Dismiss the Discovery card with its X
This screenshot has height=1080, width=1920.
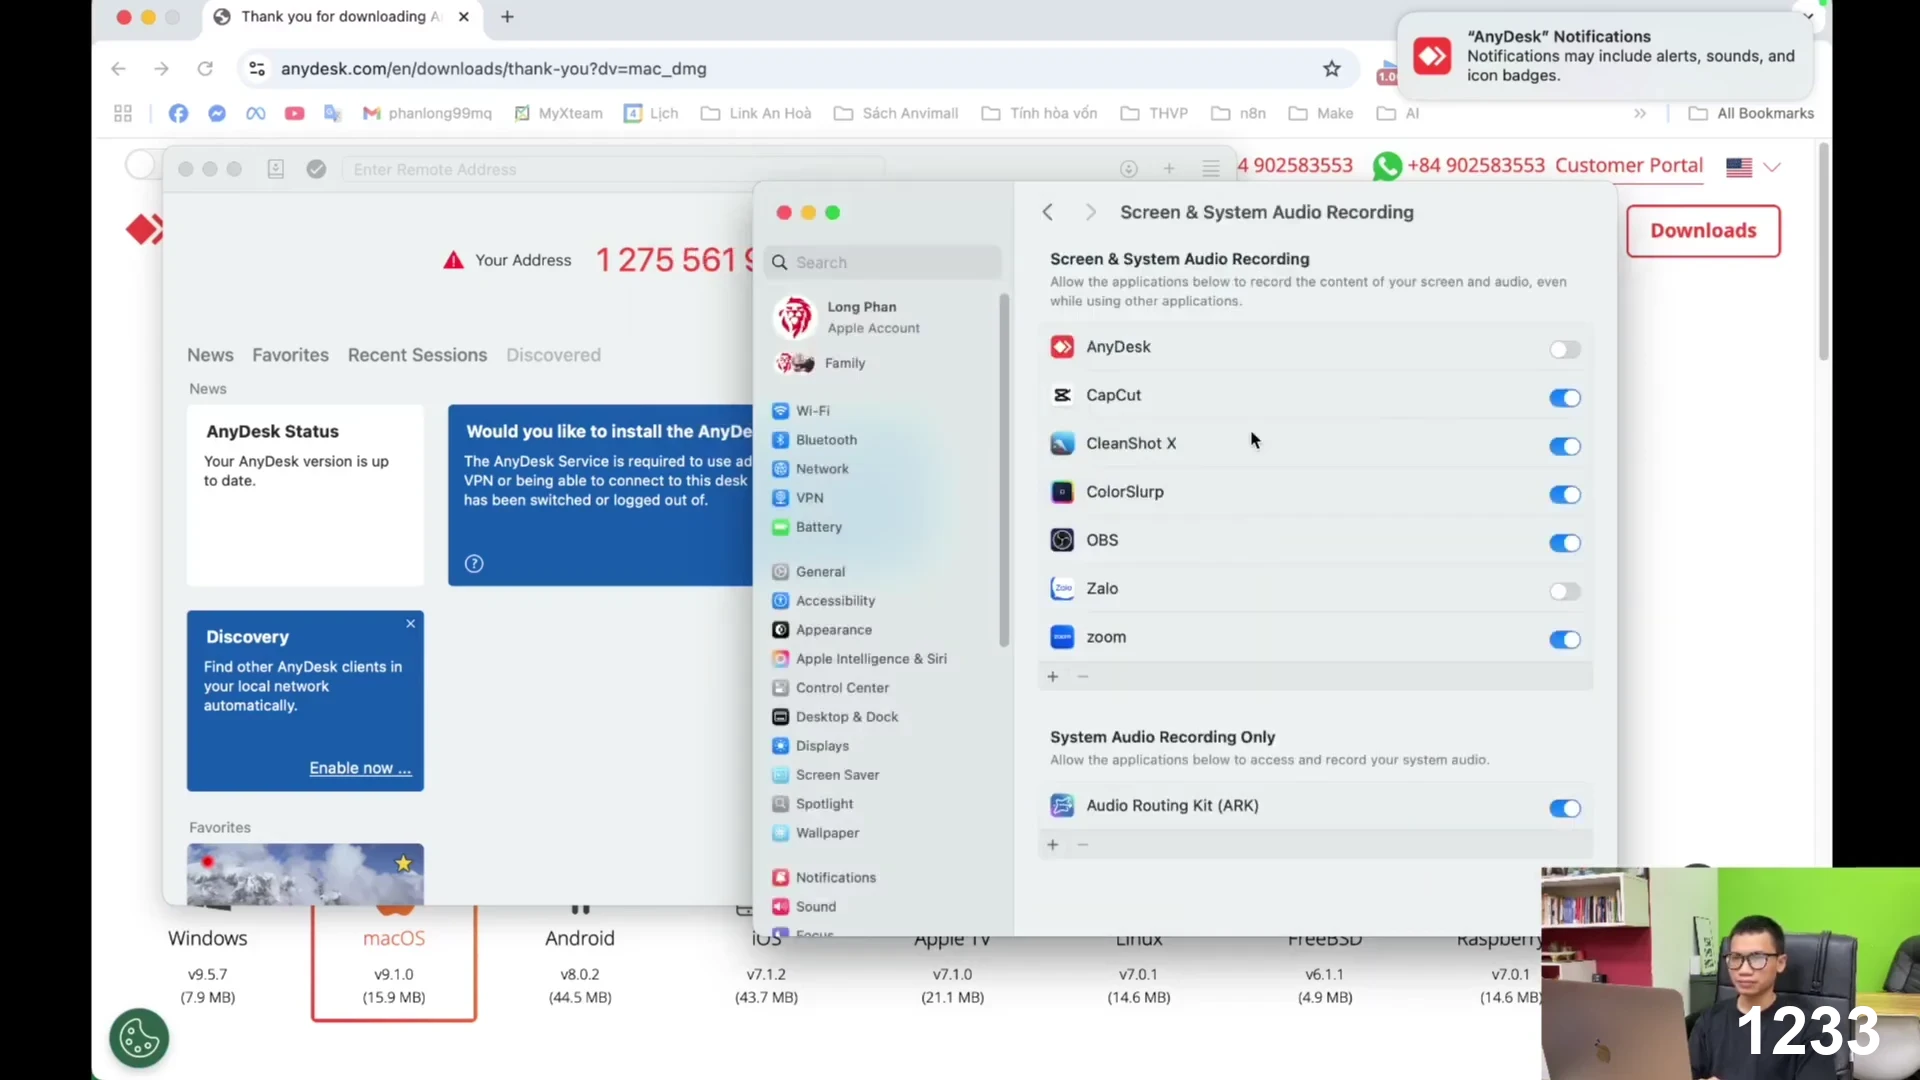point(410,623)
